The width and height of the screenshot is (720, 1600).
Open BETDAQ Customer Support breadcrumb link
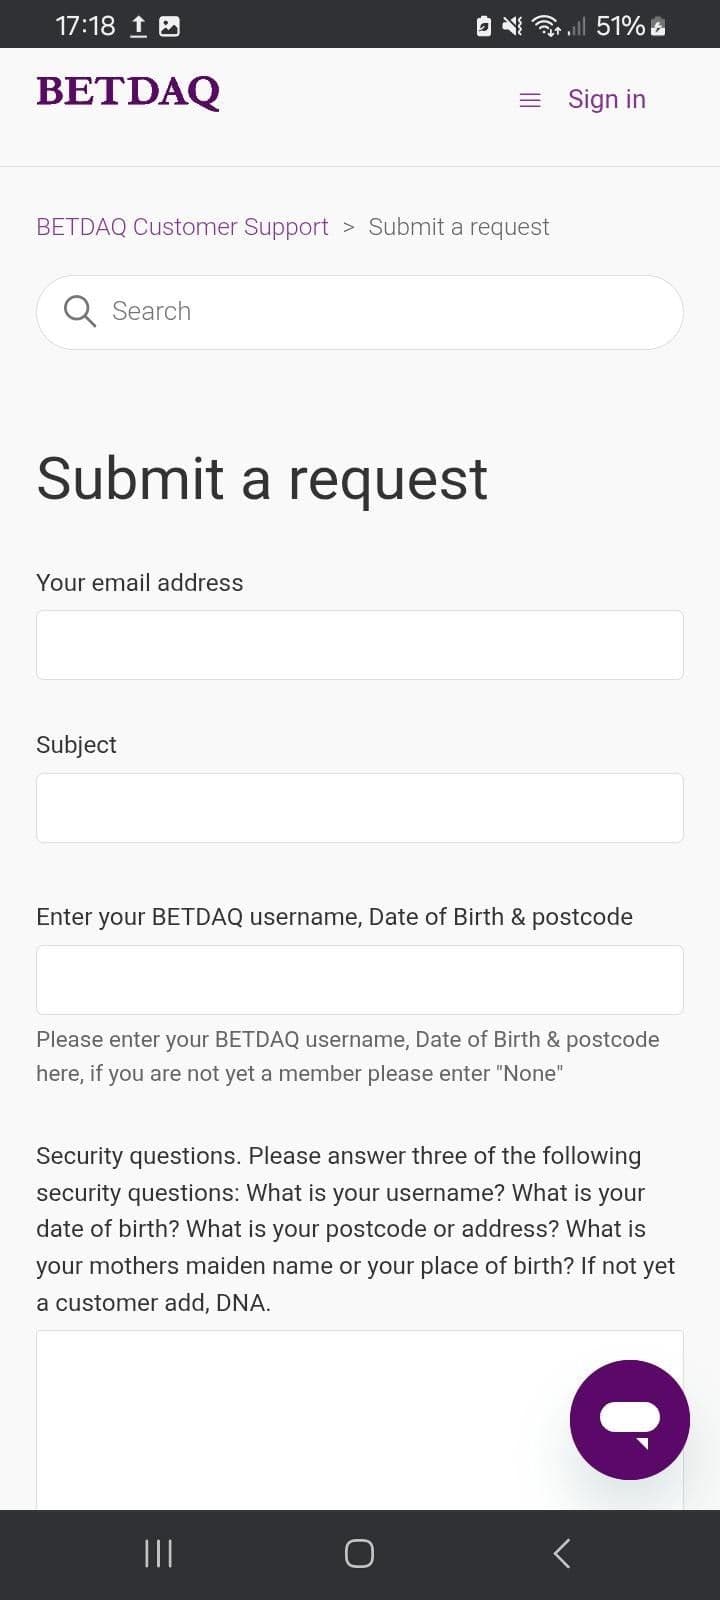pos(182,227)
